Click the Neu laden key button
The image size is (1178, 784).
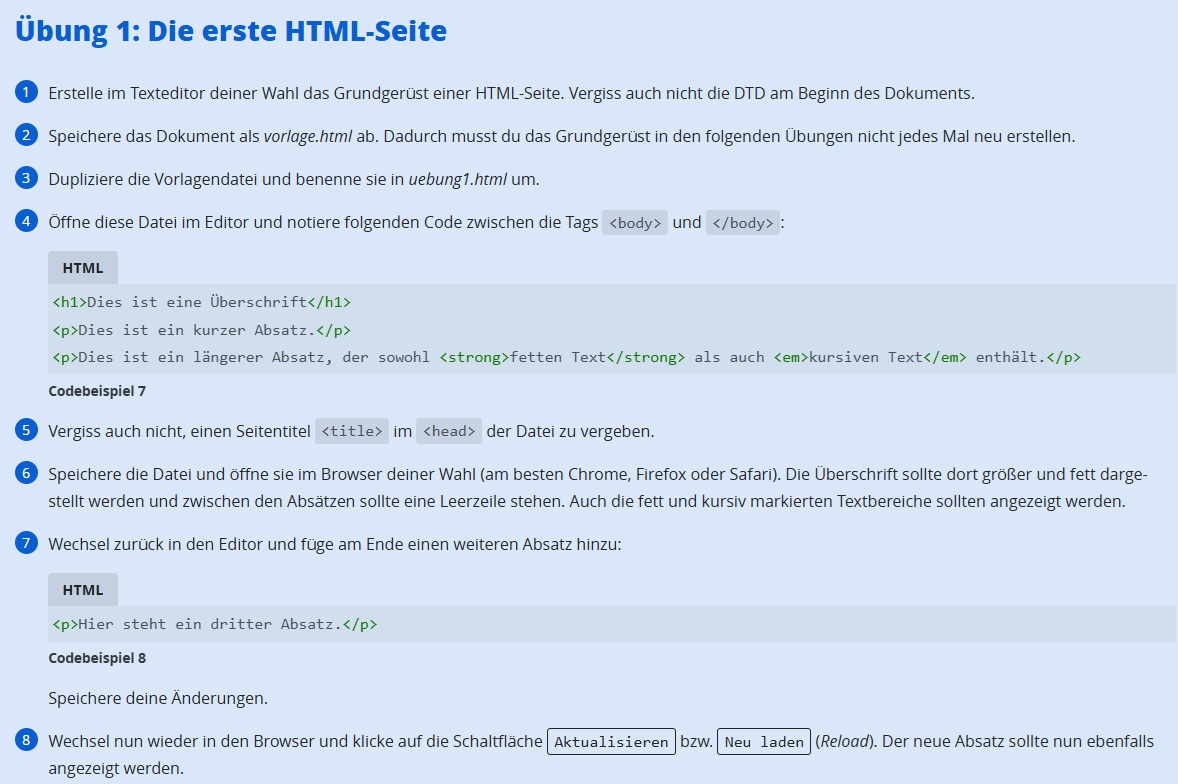tap(763, 742)
